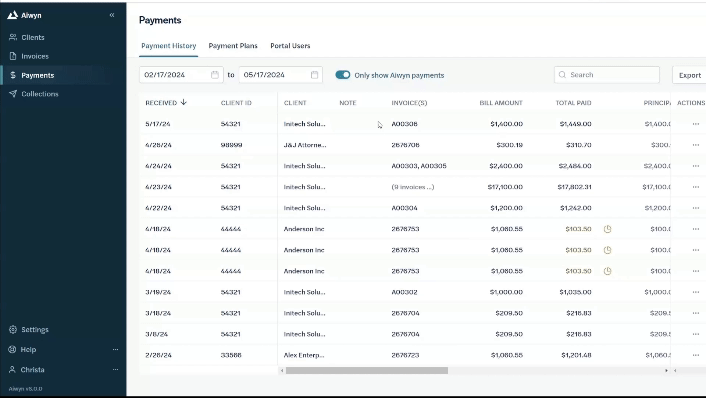Open calendar picker for start date
The width and height of the screenshot is (706, 398).
click(x=215, y=75)
